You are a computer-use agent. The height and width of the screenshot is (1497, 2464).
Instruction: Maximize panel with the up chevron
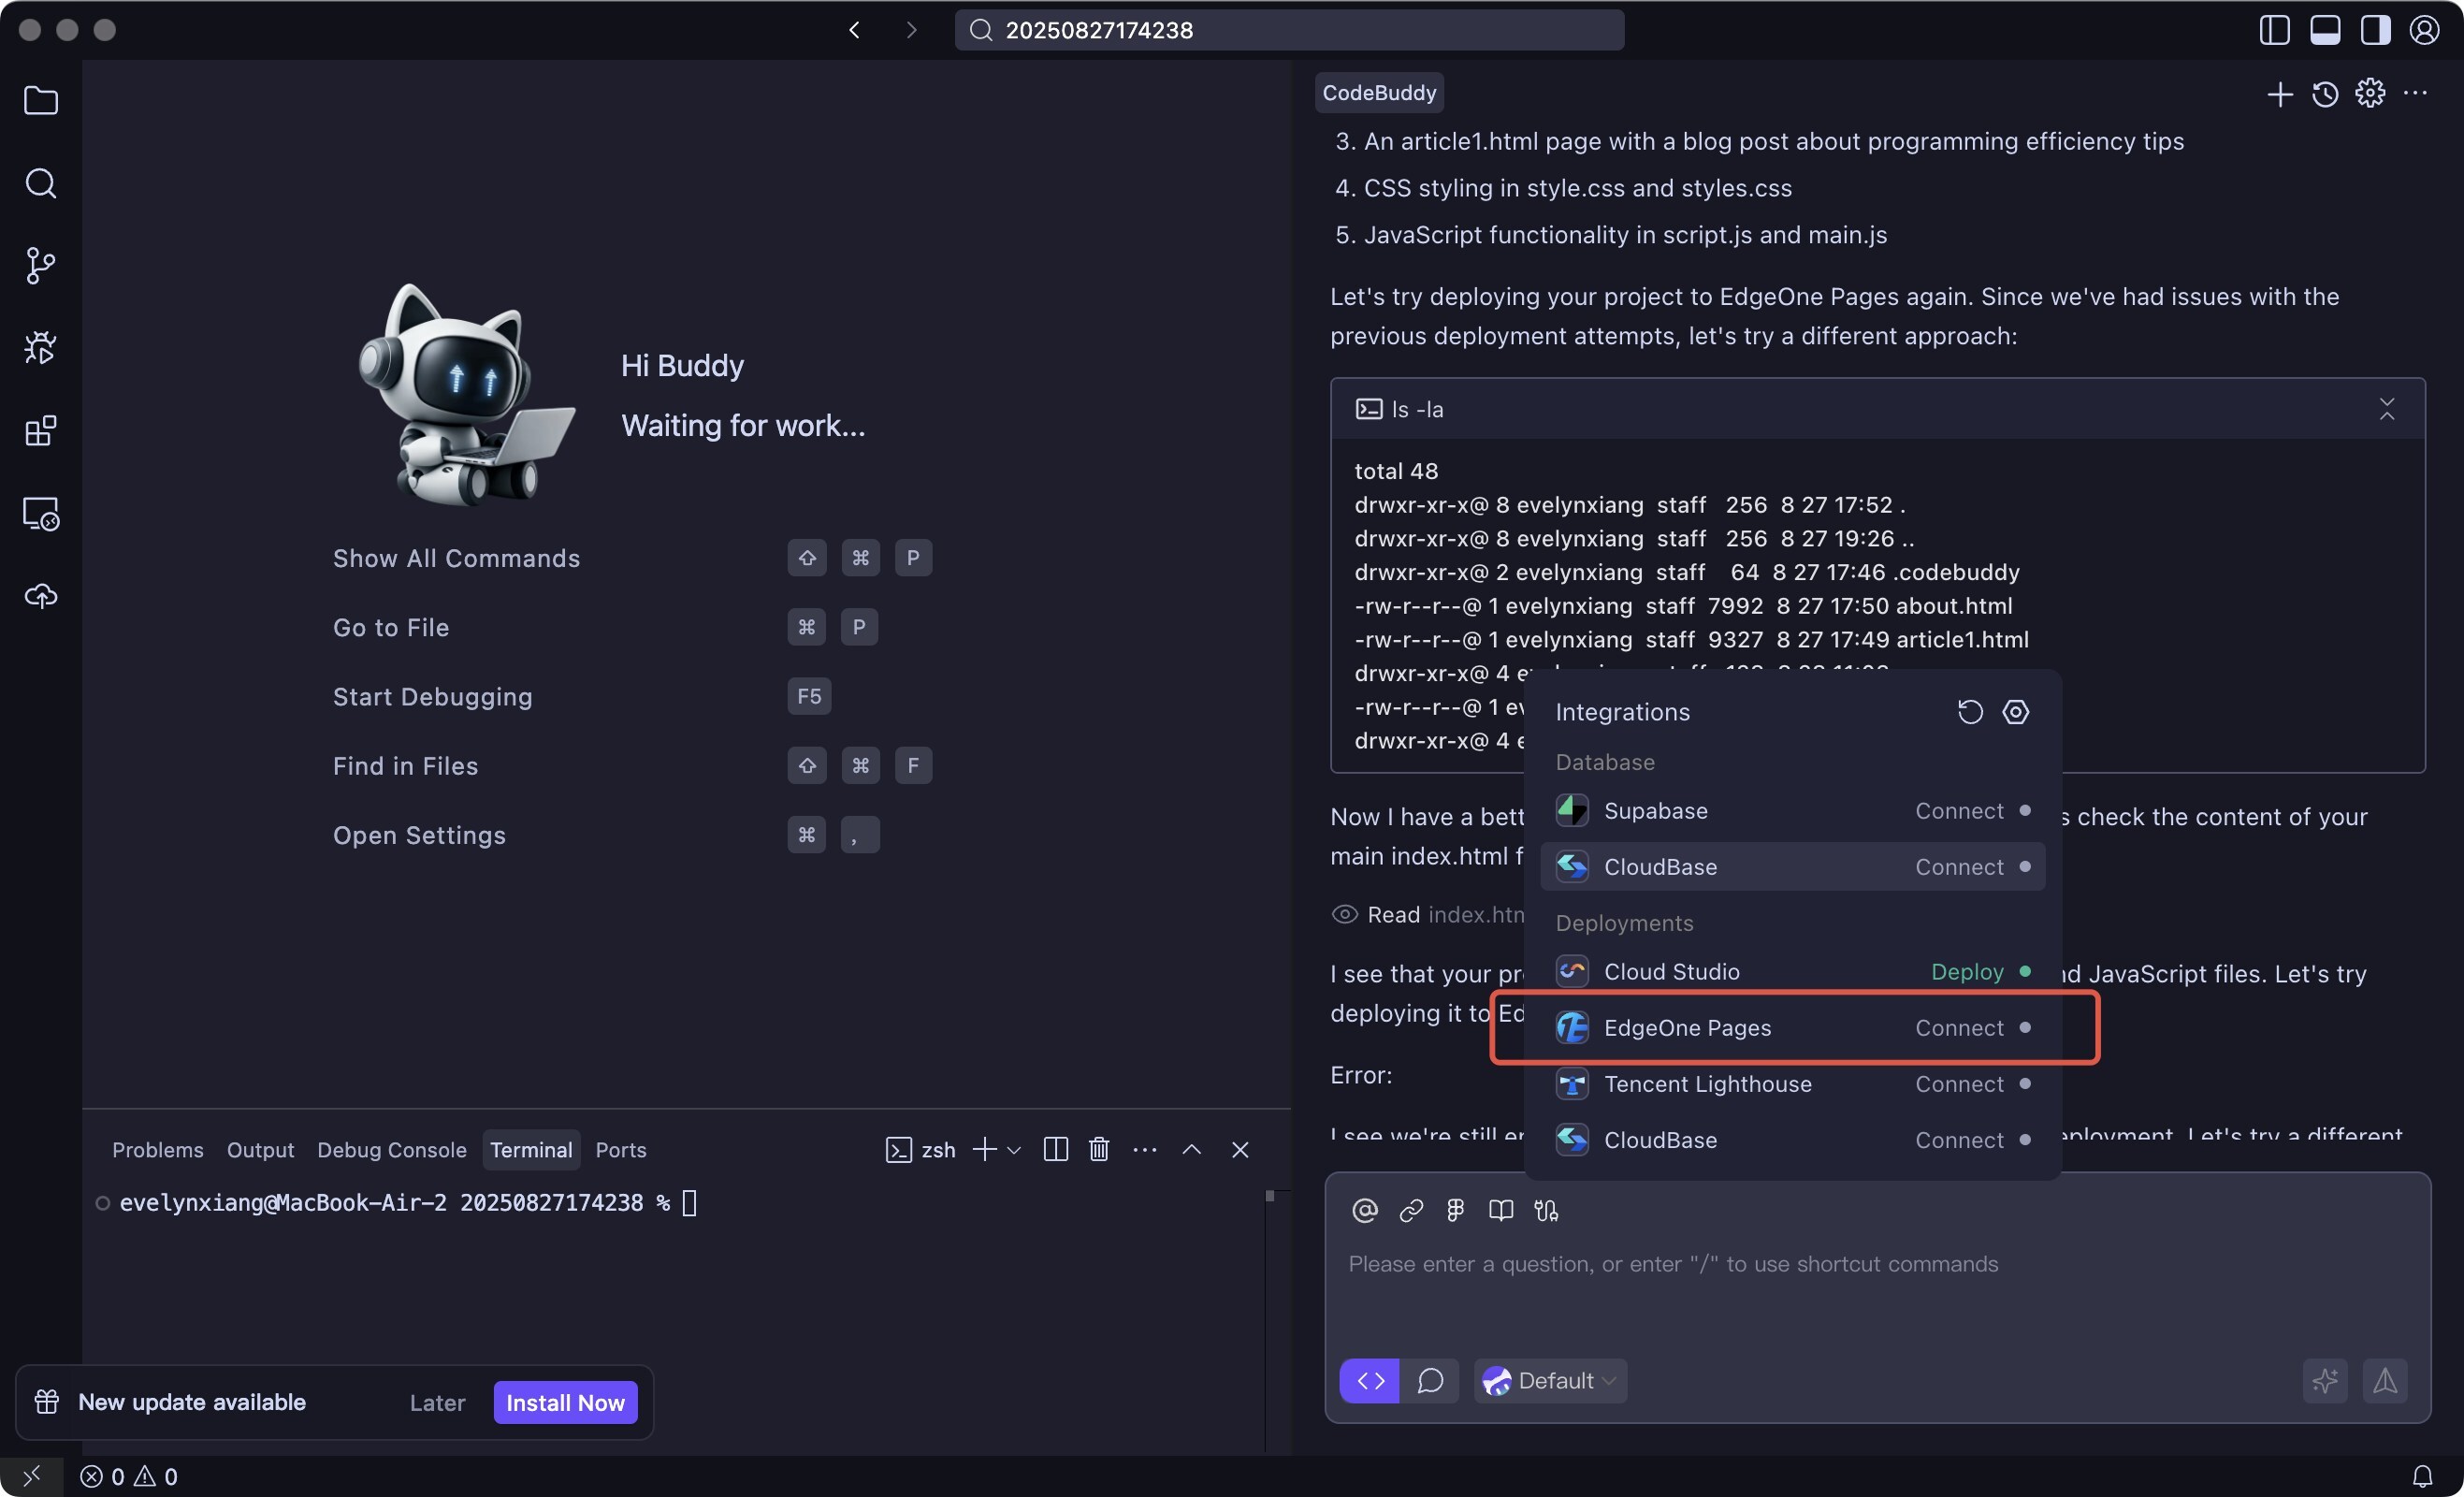coord(1191,1150)
